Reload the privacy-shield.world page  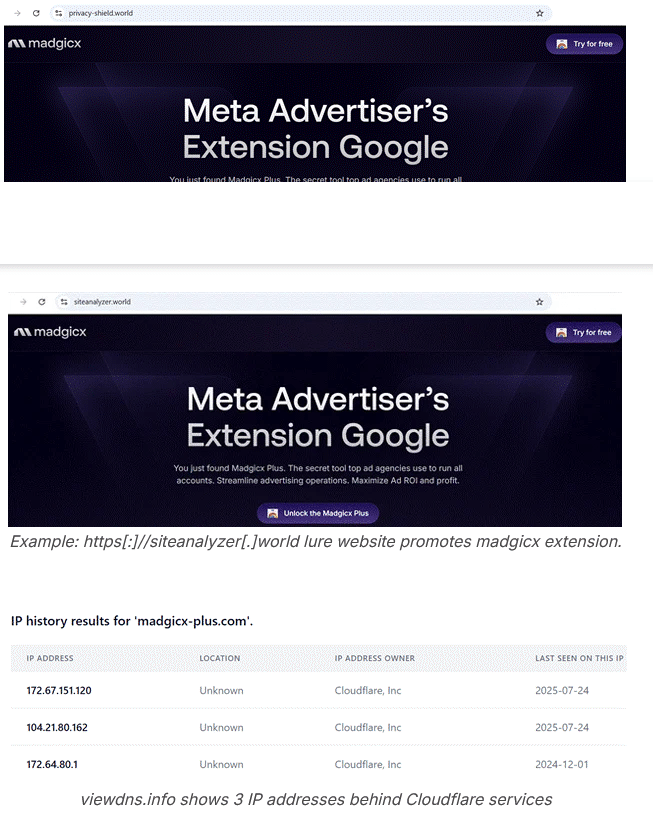click(x=37, y=13)
